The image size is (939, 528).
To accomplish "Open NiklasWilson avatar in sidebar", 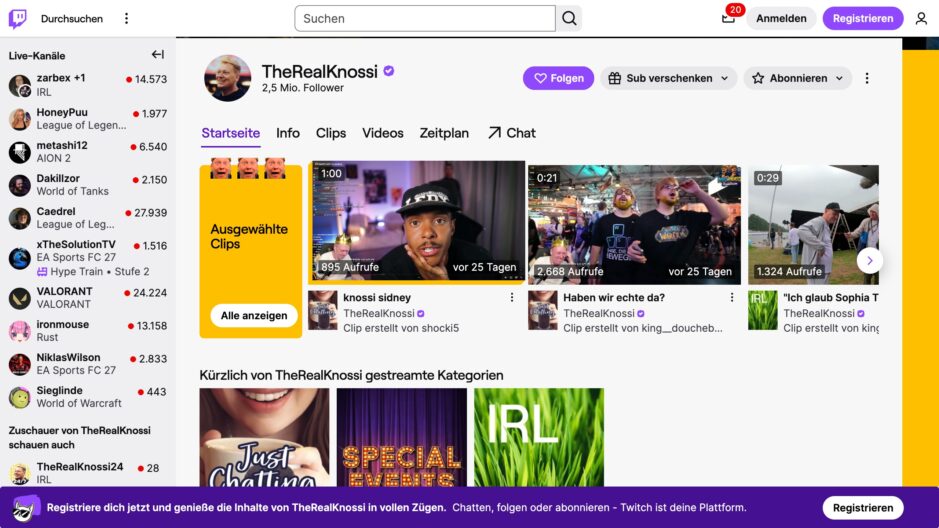I will pos(20,364).
